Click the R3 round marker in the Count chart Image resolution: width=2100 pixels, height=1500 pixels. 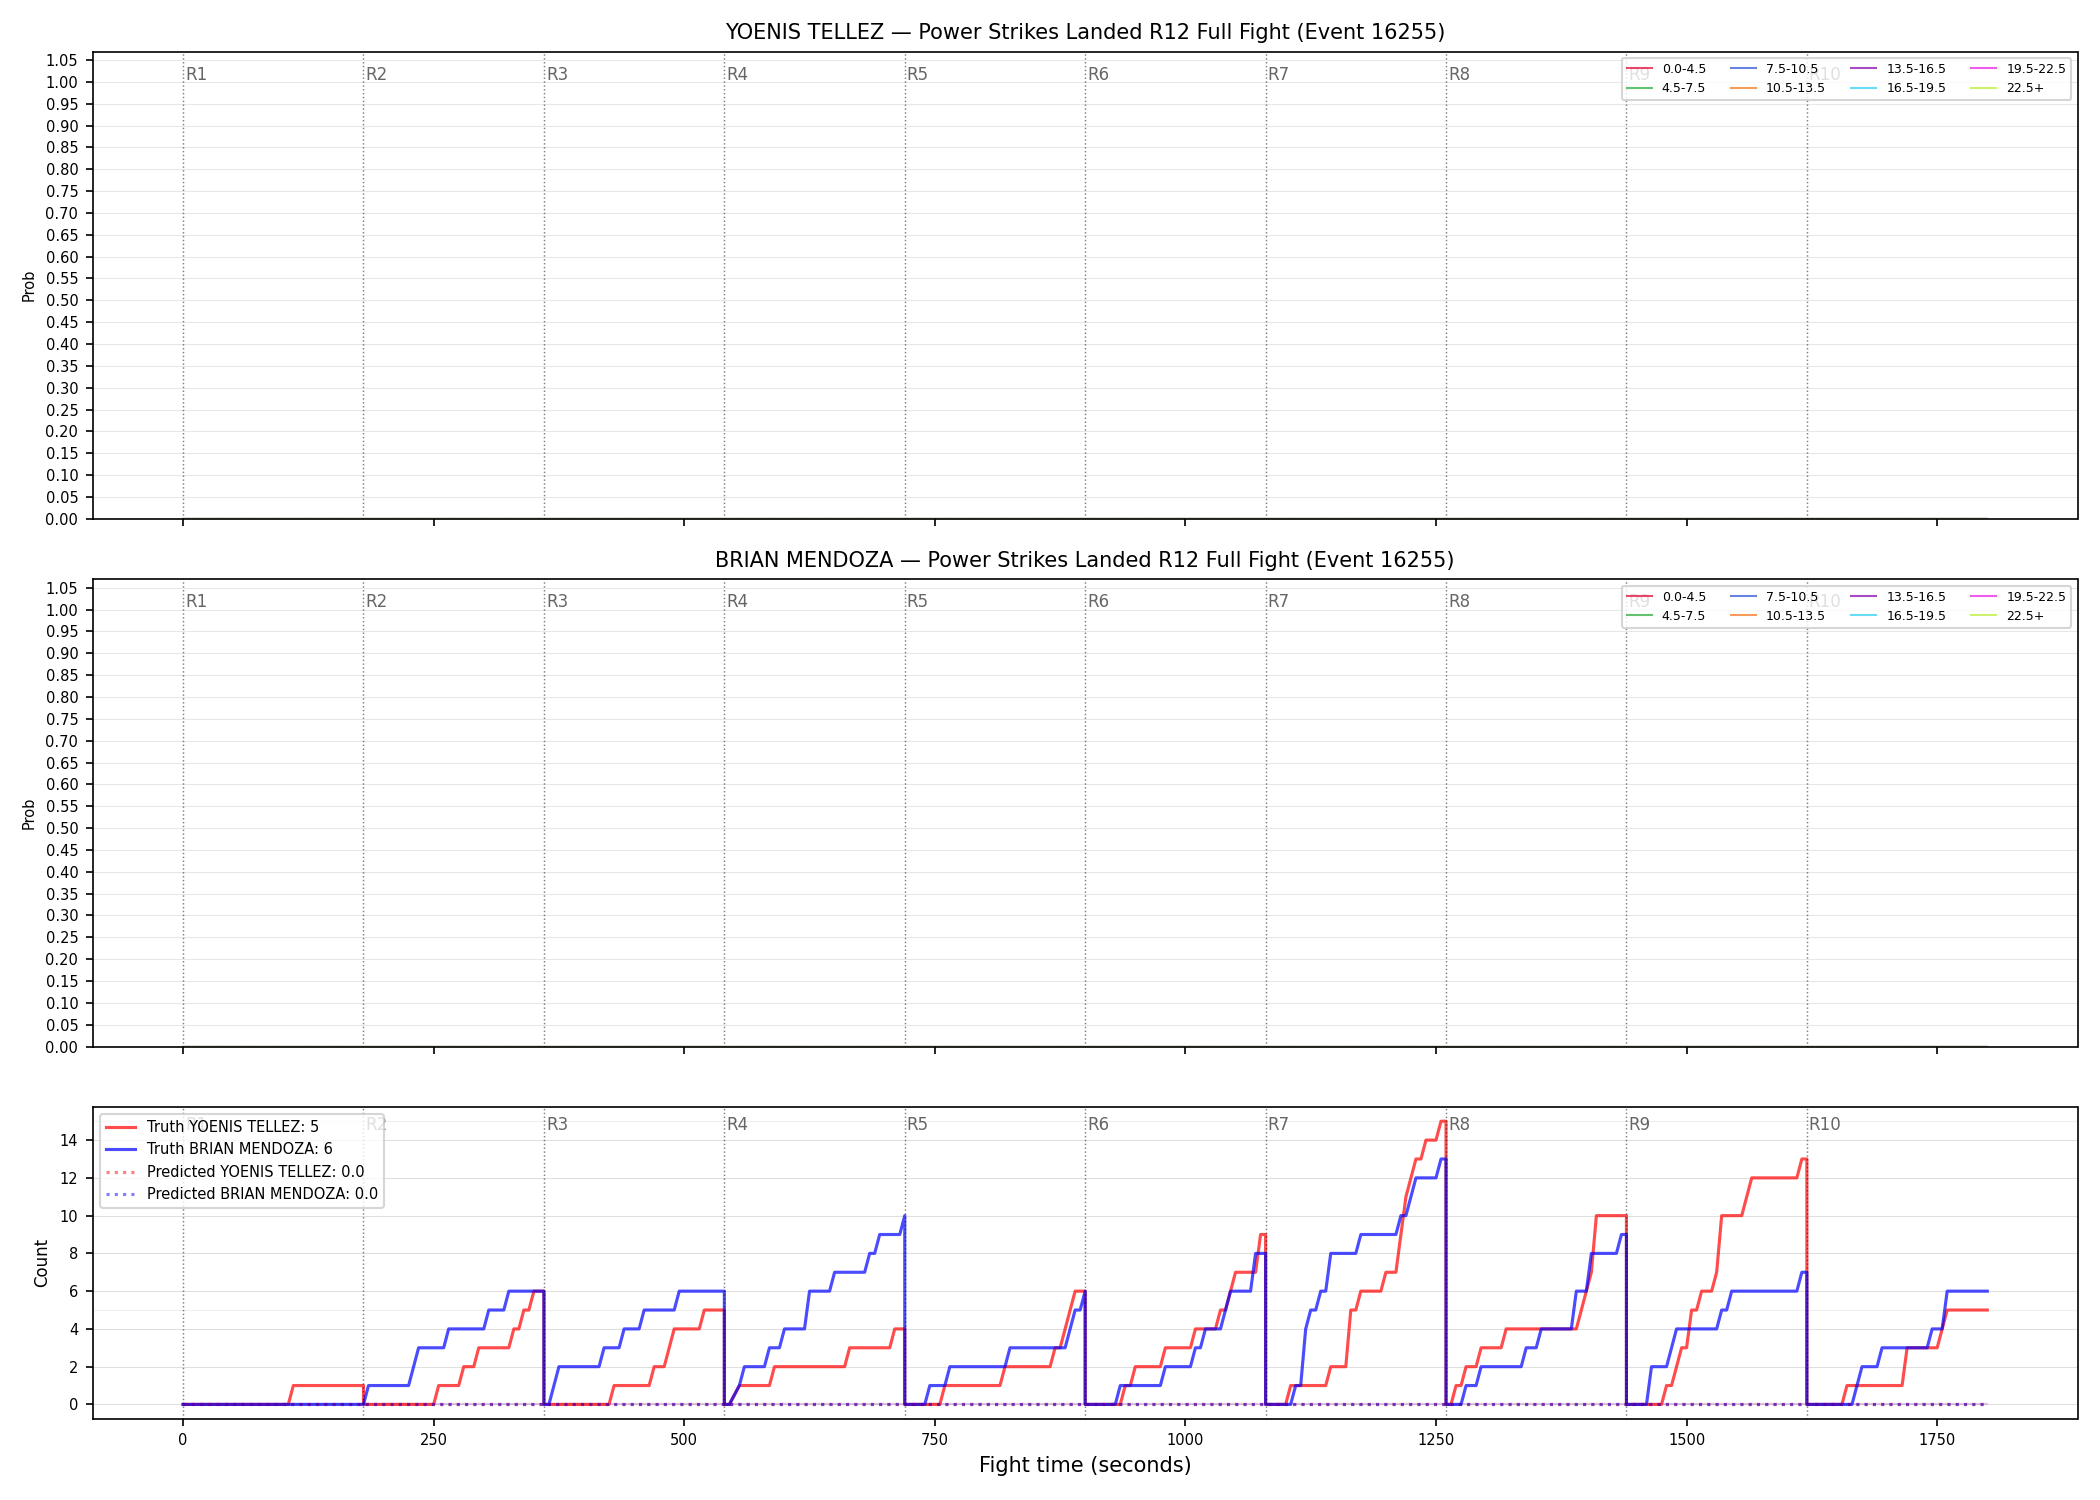557,1124
